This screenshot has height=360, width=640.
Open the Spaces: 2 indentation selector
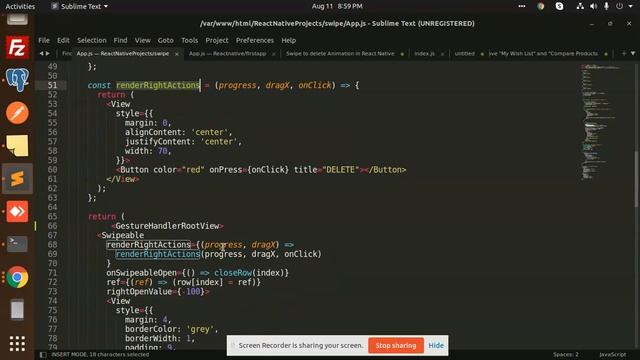[x=565, y=354]
